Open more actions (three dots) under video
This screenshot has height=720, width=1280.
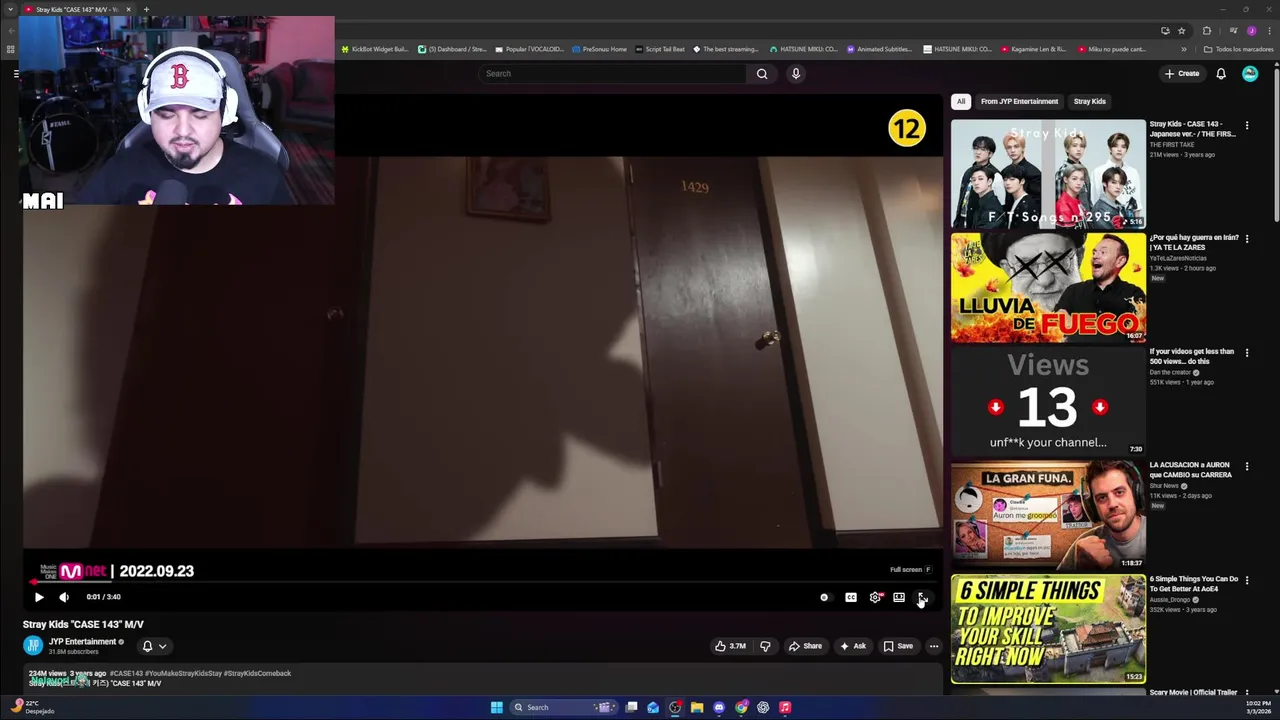pyautogui.click(x=934, y=646)
